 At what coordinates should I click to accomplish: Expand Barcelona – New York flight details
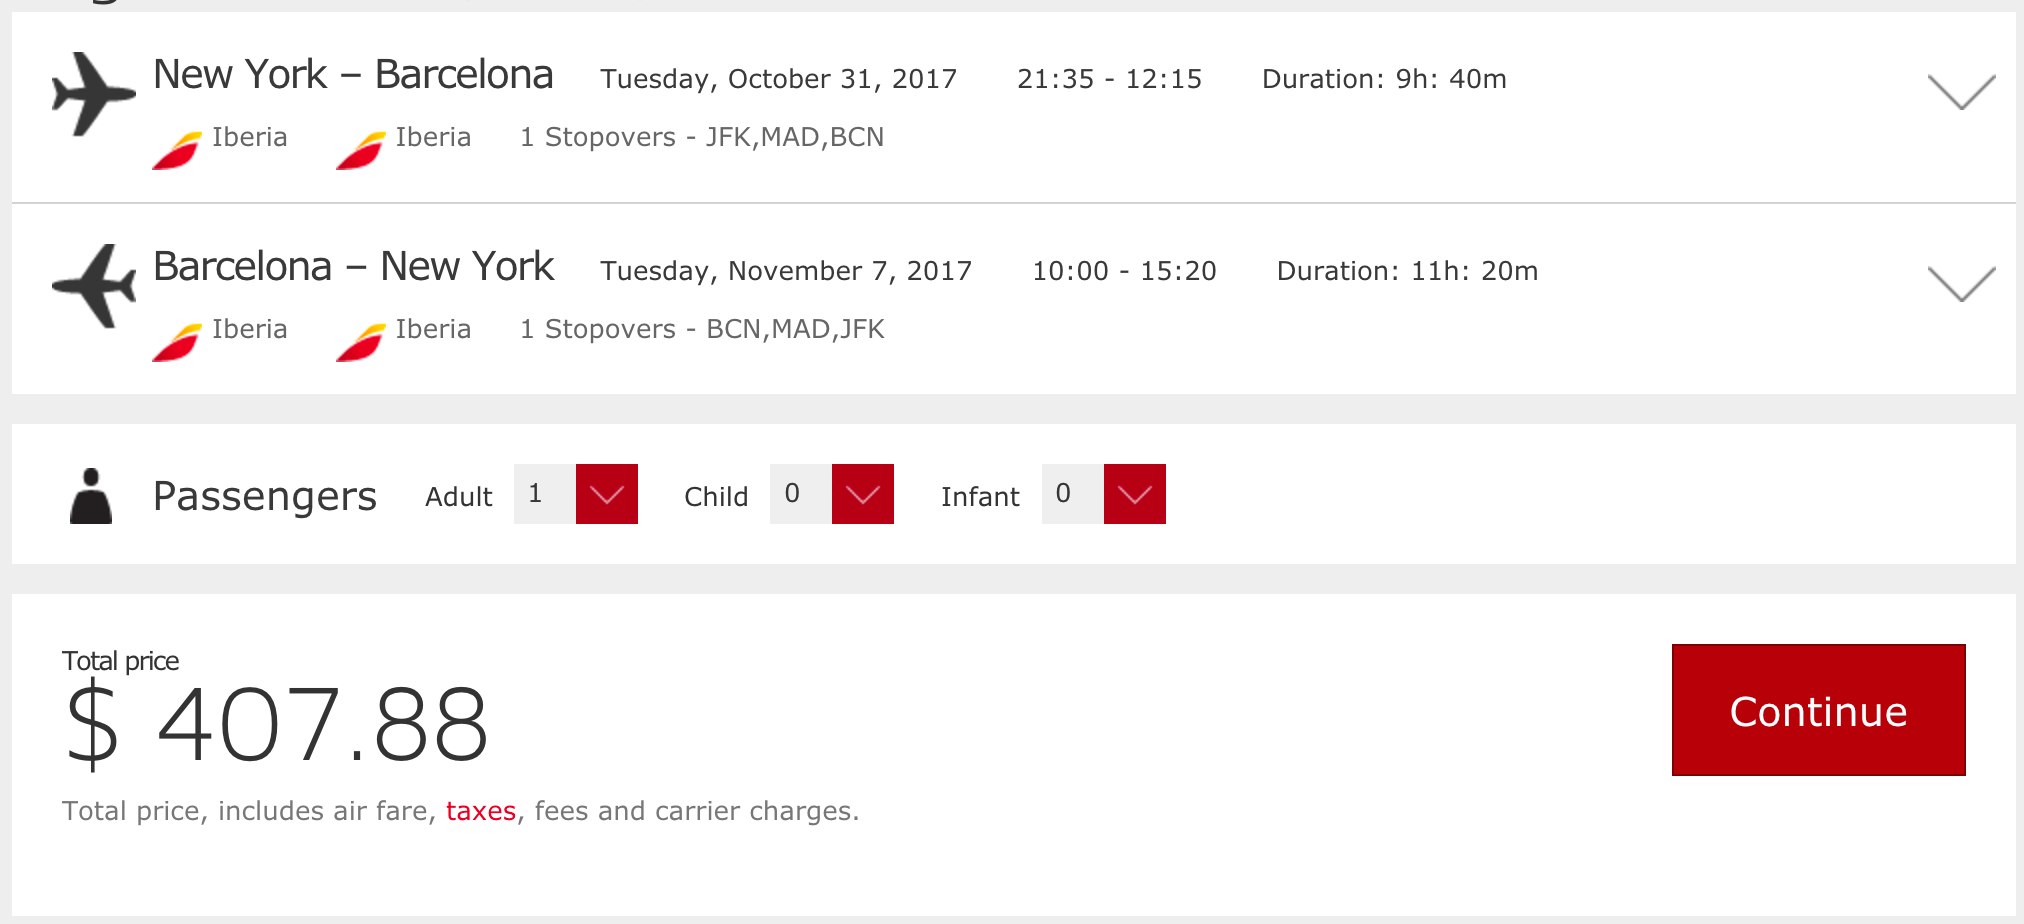pos(1961,284)
